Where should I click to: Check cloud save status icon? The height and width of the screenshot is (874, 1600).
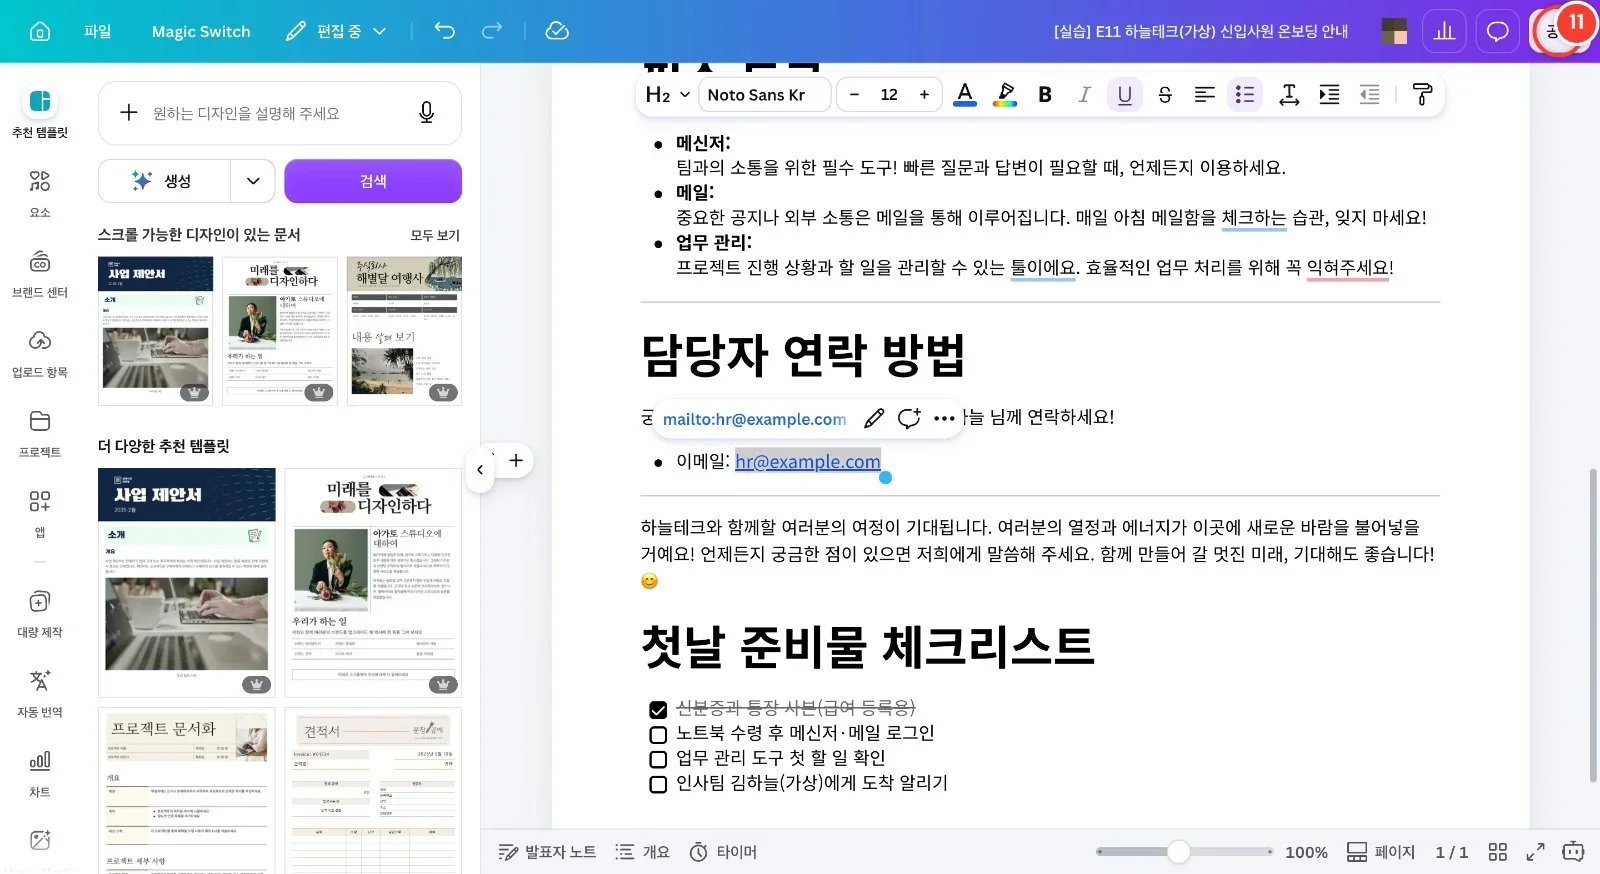[557, 31]
